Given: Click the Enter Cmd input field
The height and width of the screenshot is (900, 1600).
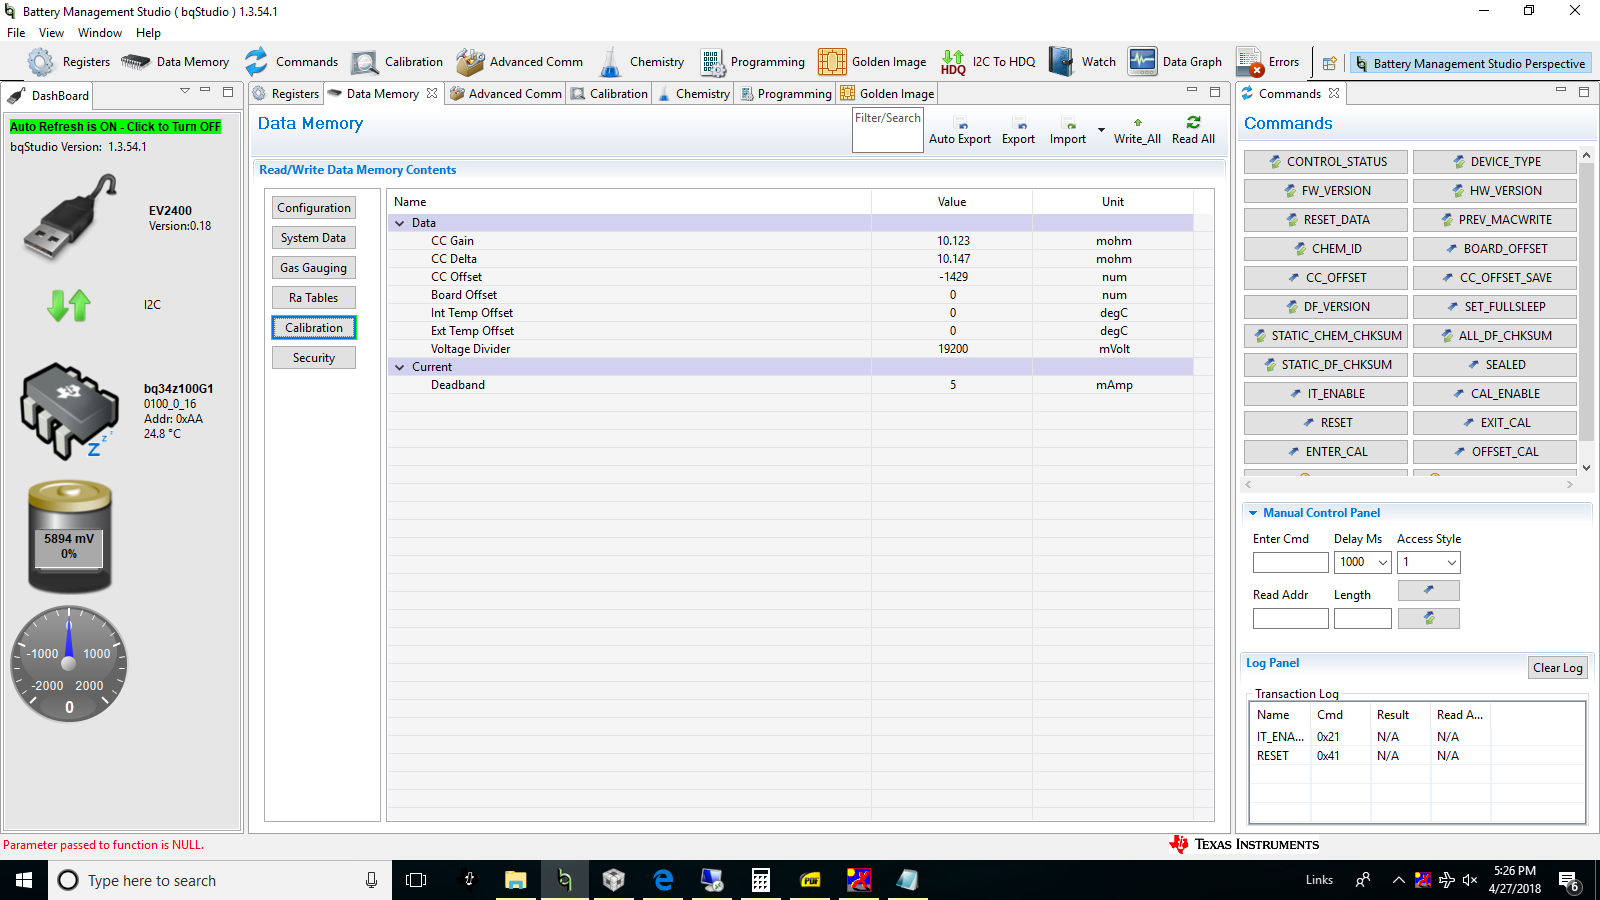Looking at the screenshot, I should point(1291,562).
